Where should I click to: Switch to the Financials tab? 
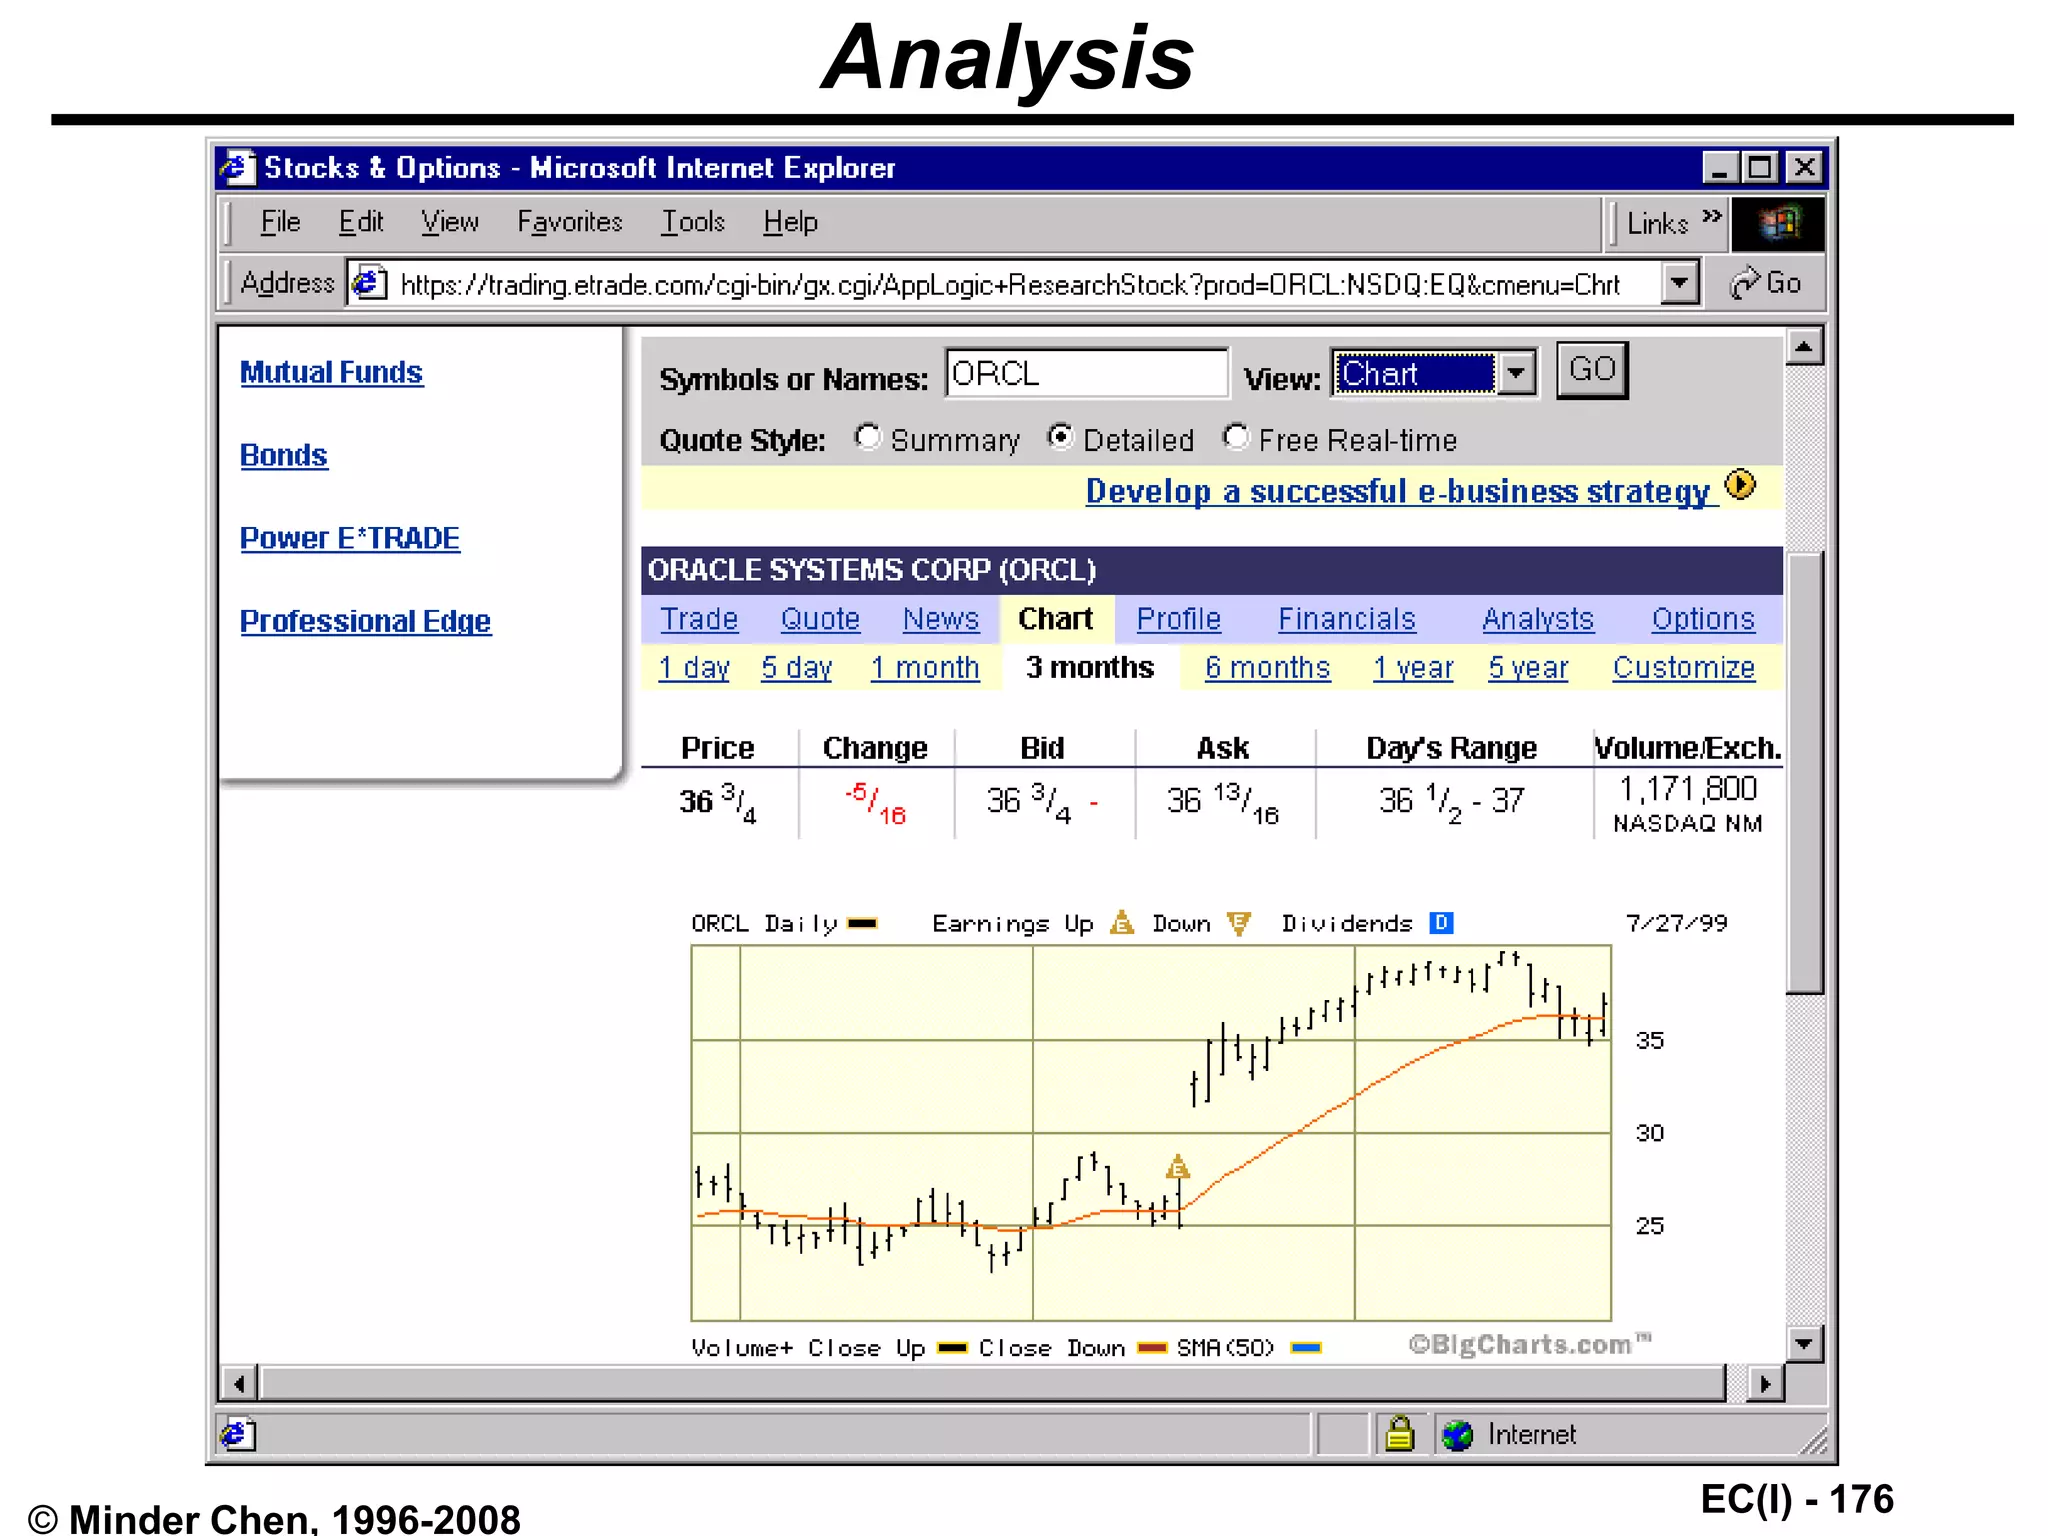coord(1346,619)
